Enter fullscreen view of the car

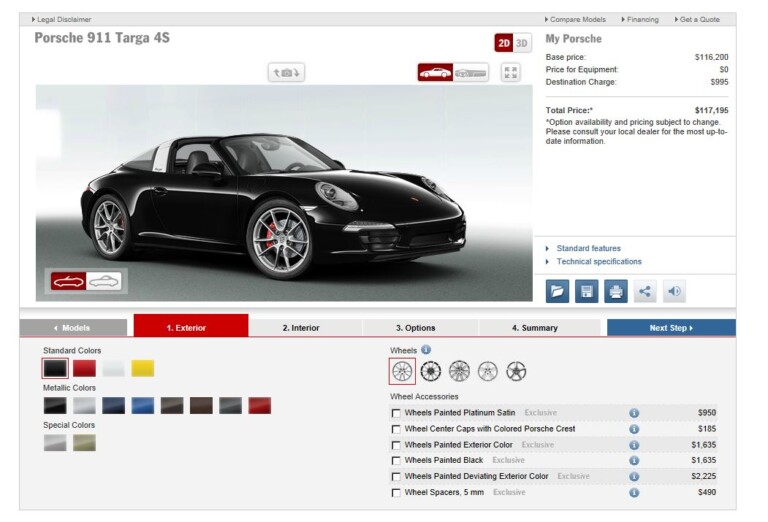click(x=511, y=72)
